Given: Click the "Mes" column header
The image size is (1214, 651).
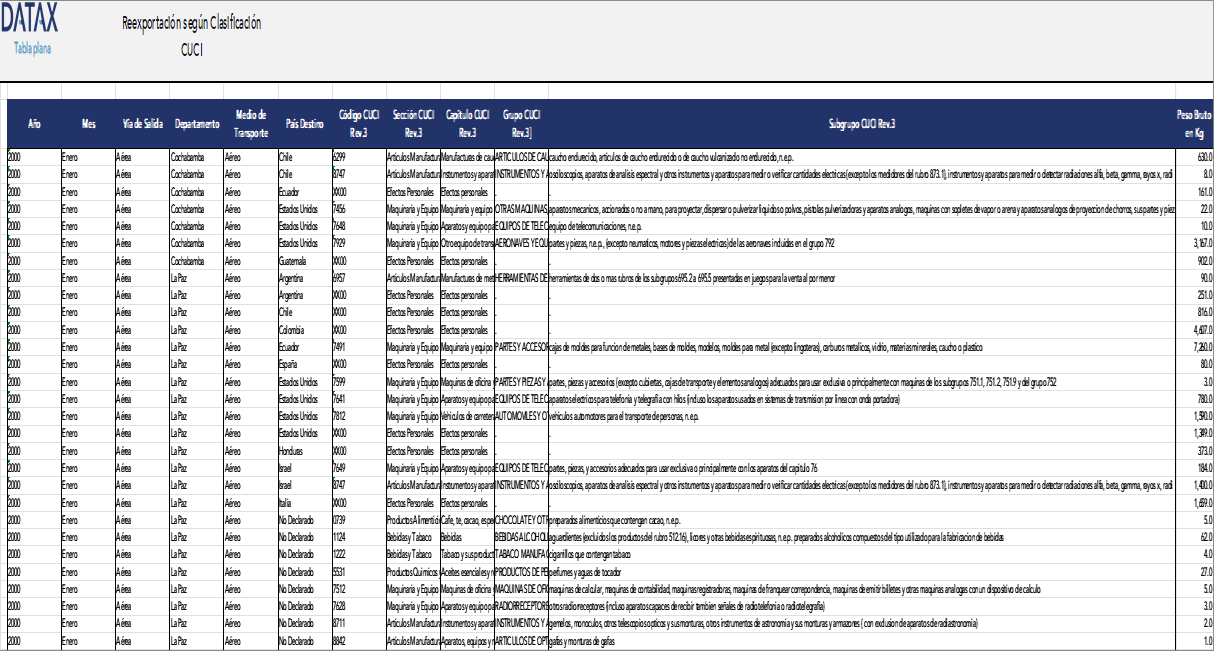Looking at the screenshot, I should pyautogui.click(x=88, y=123).
